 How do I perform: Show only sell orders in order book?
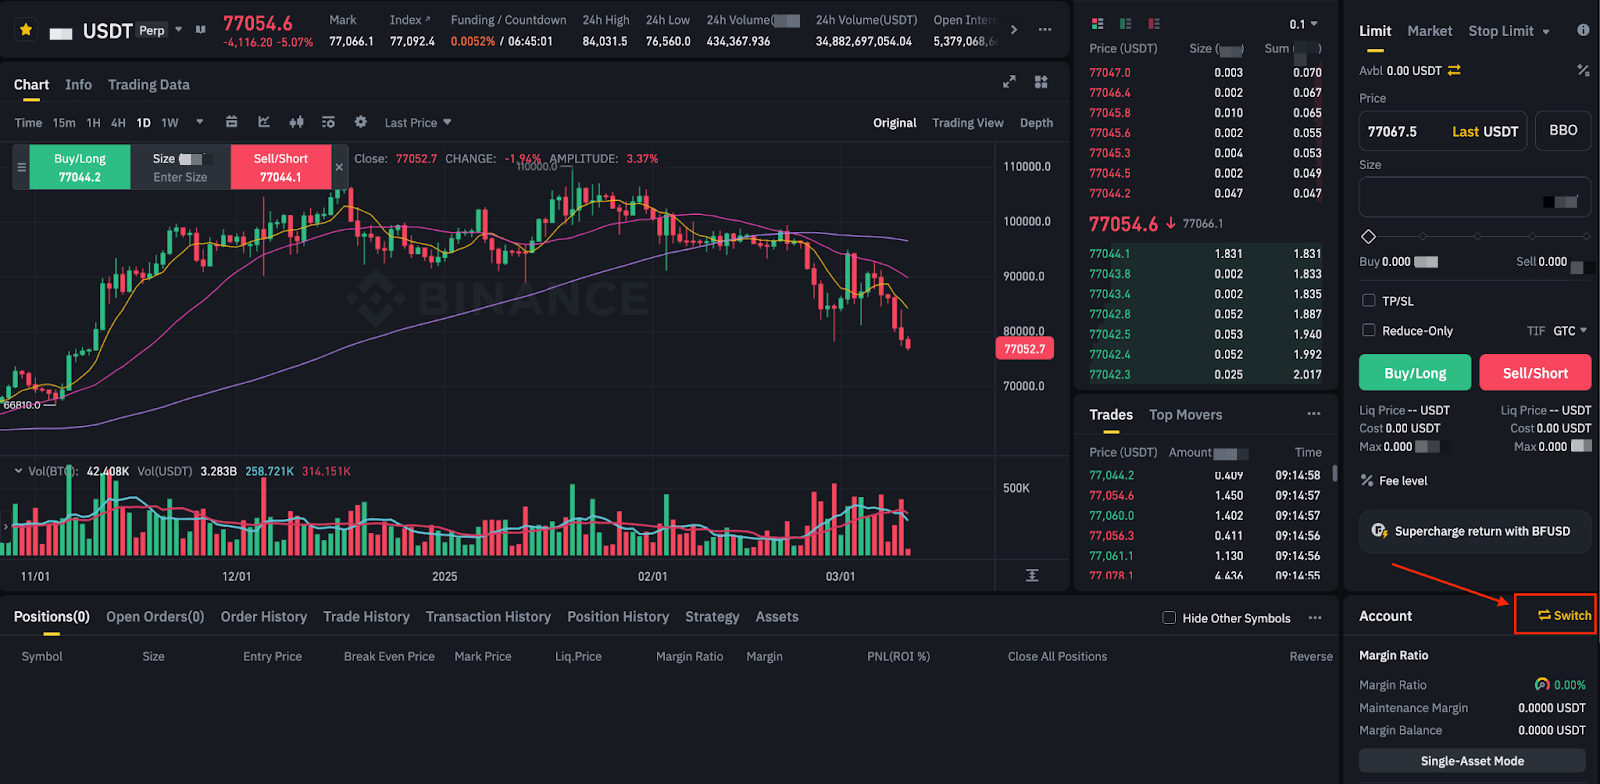click(x=1154, y=23)
